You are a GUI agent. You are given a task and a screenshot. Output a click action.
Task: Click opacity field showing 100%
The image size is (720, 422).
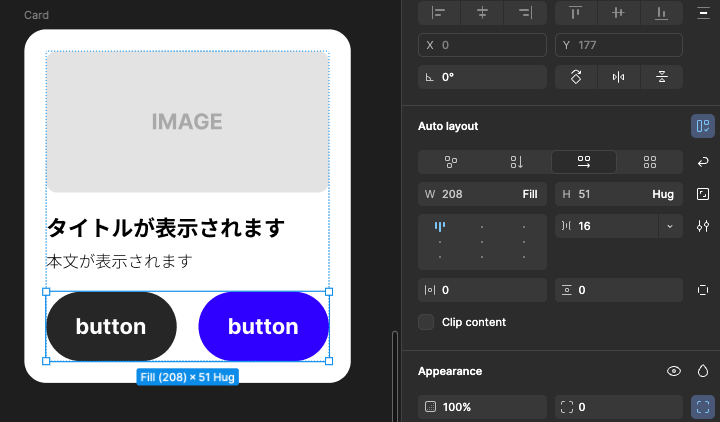pyautogui.click(x=482, y=407)
